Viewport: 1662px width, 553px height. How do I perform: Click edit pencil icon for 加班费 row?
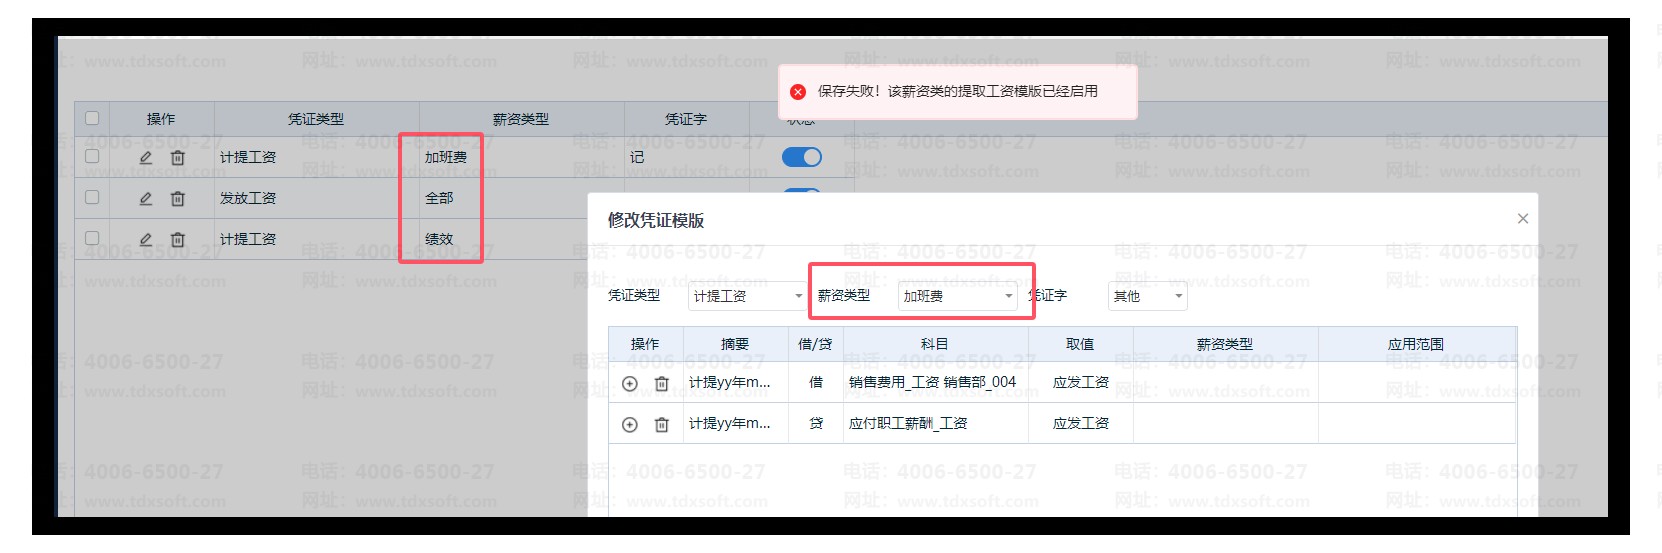tap(146, 157)
